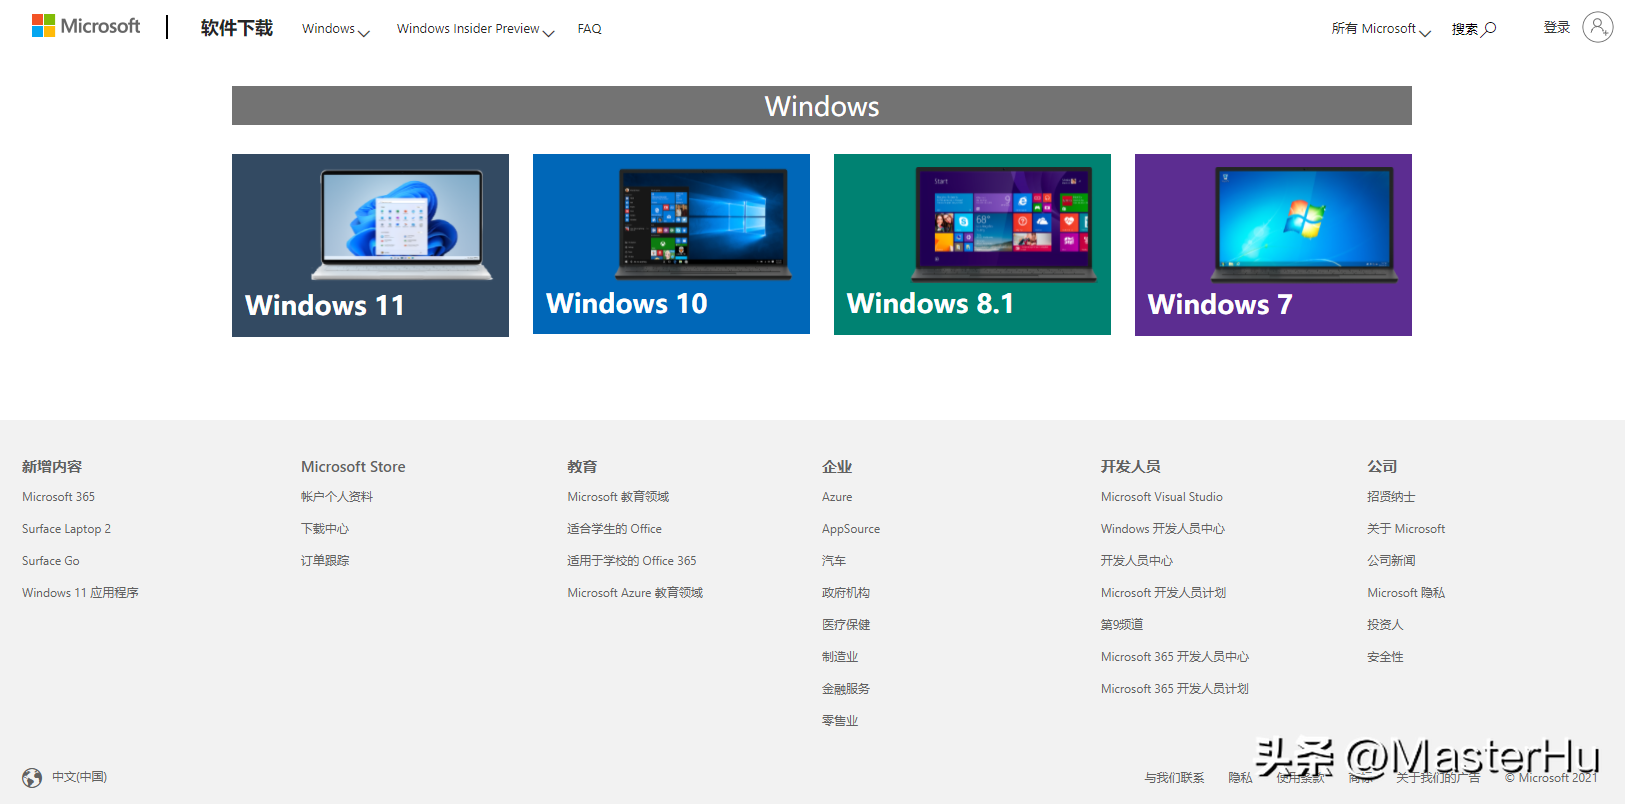The image size is (1625, 804).
Task: Open the 医疗保健 link
Action: coord(846,625)
